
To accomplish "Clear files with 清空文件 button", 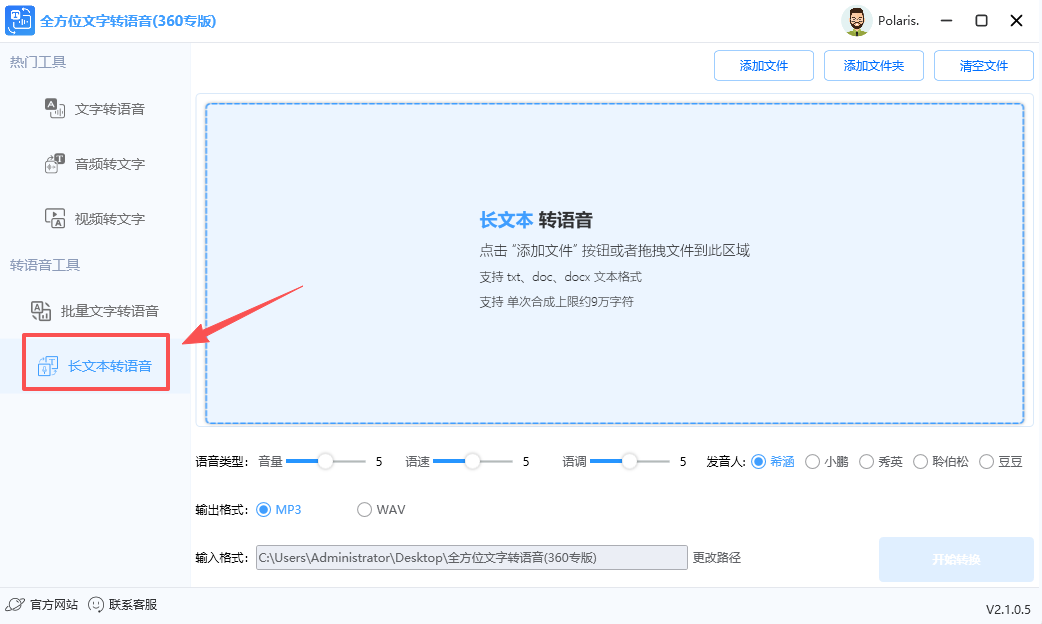I will pos(983,65).
